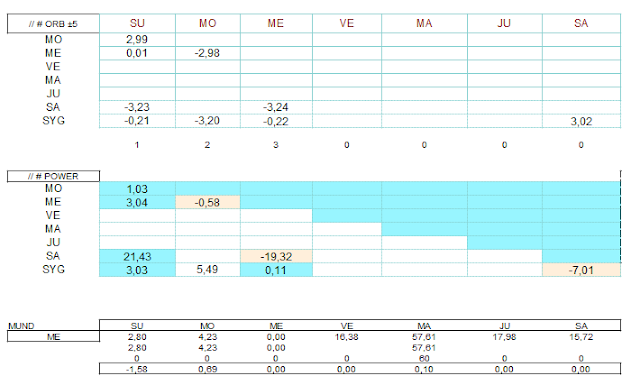
Task: Click the MUND label cell
Action: 21,326
